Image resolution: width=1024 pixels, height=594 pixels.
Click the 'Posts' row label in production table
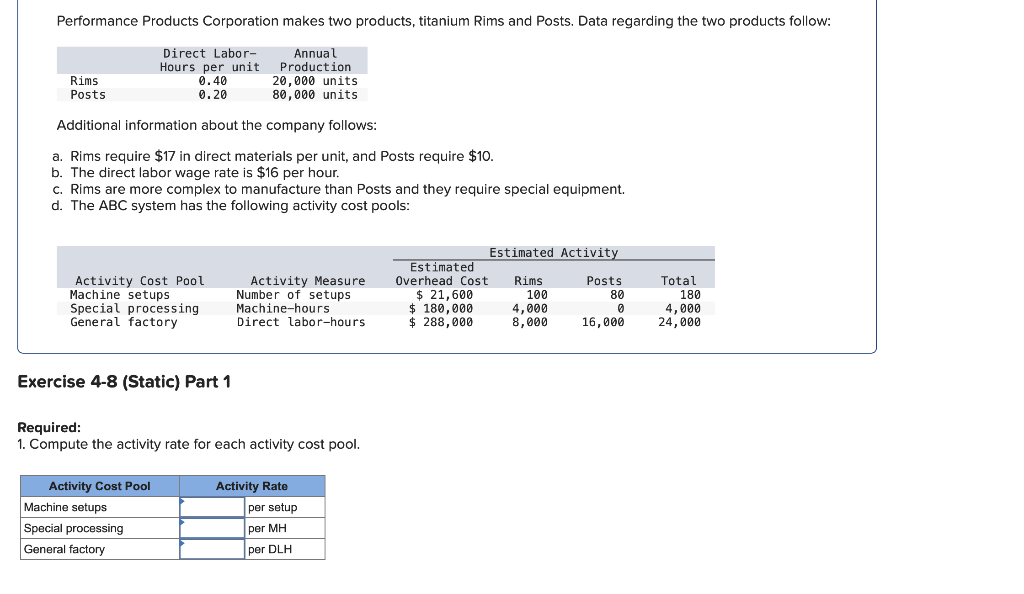pos(88,95)
